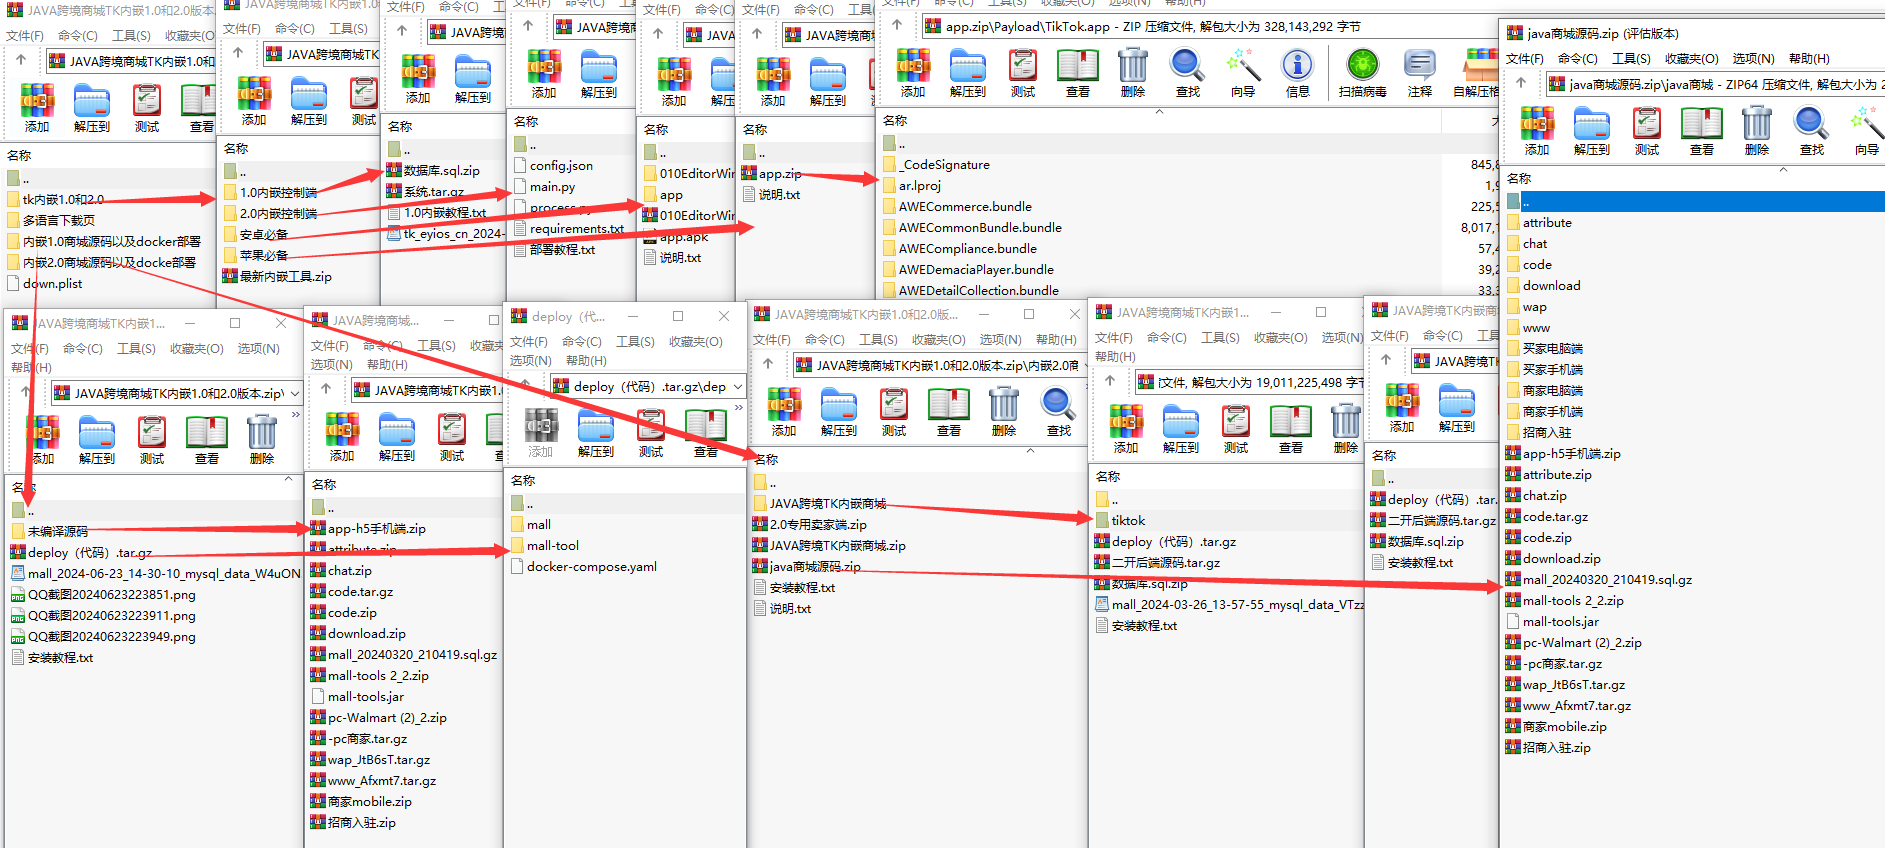Select requirements.txt file
This screenshot has width=1885, height=848.
click(x=568, y=229)
